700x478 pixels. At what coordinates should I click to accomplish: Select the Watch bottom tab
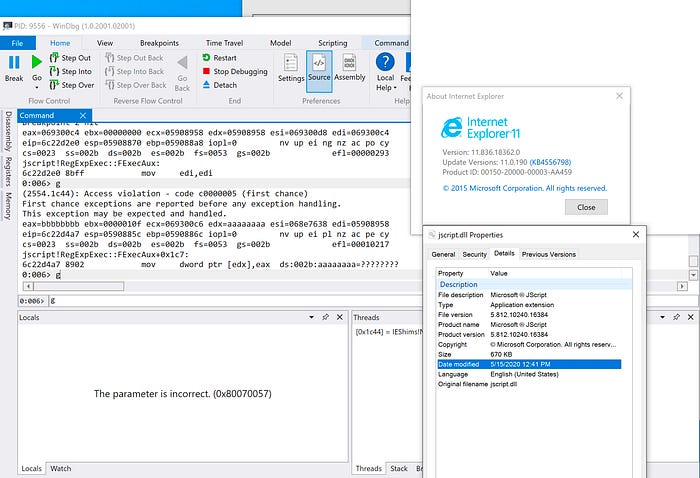[61, 468]
